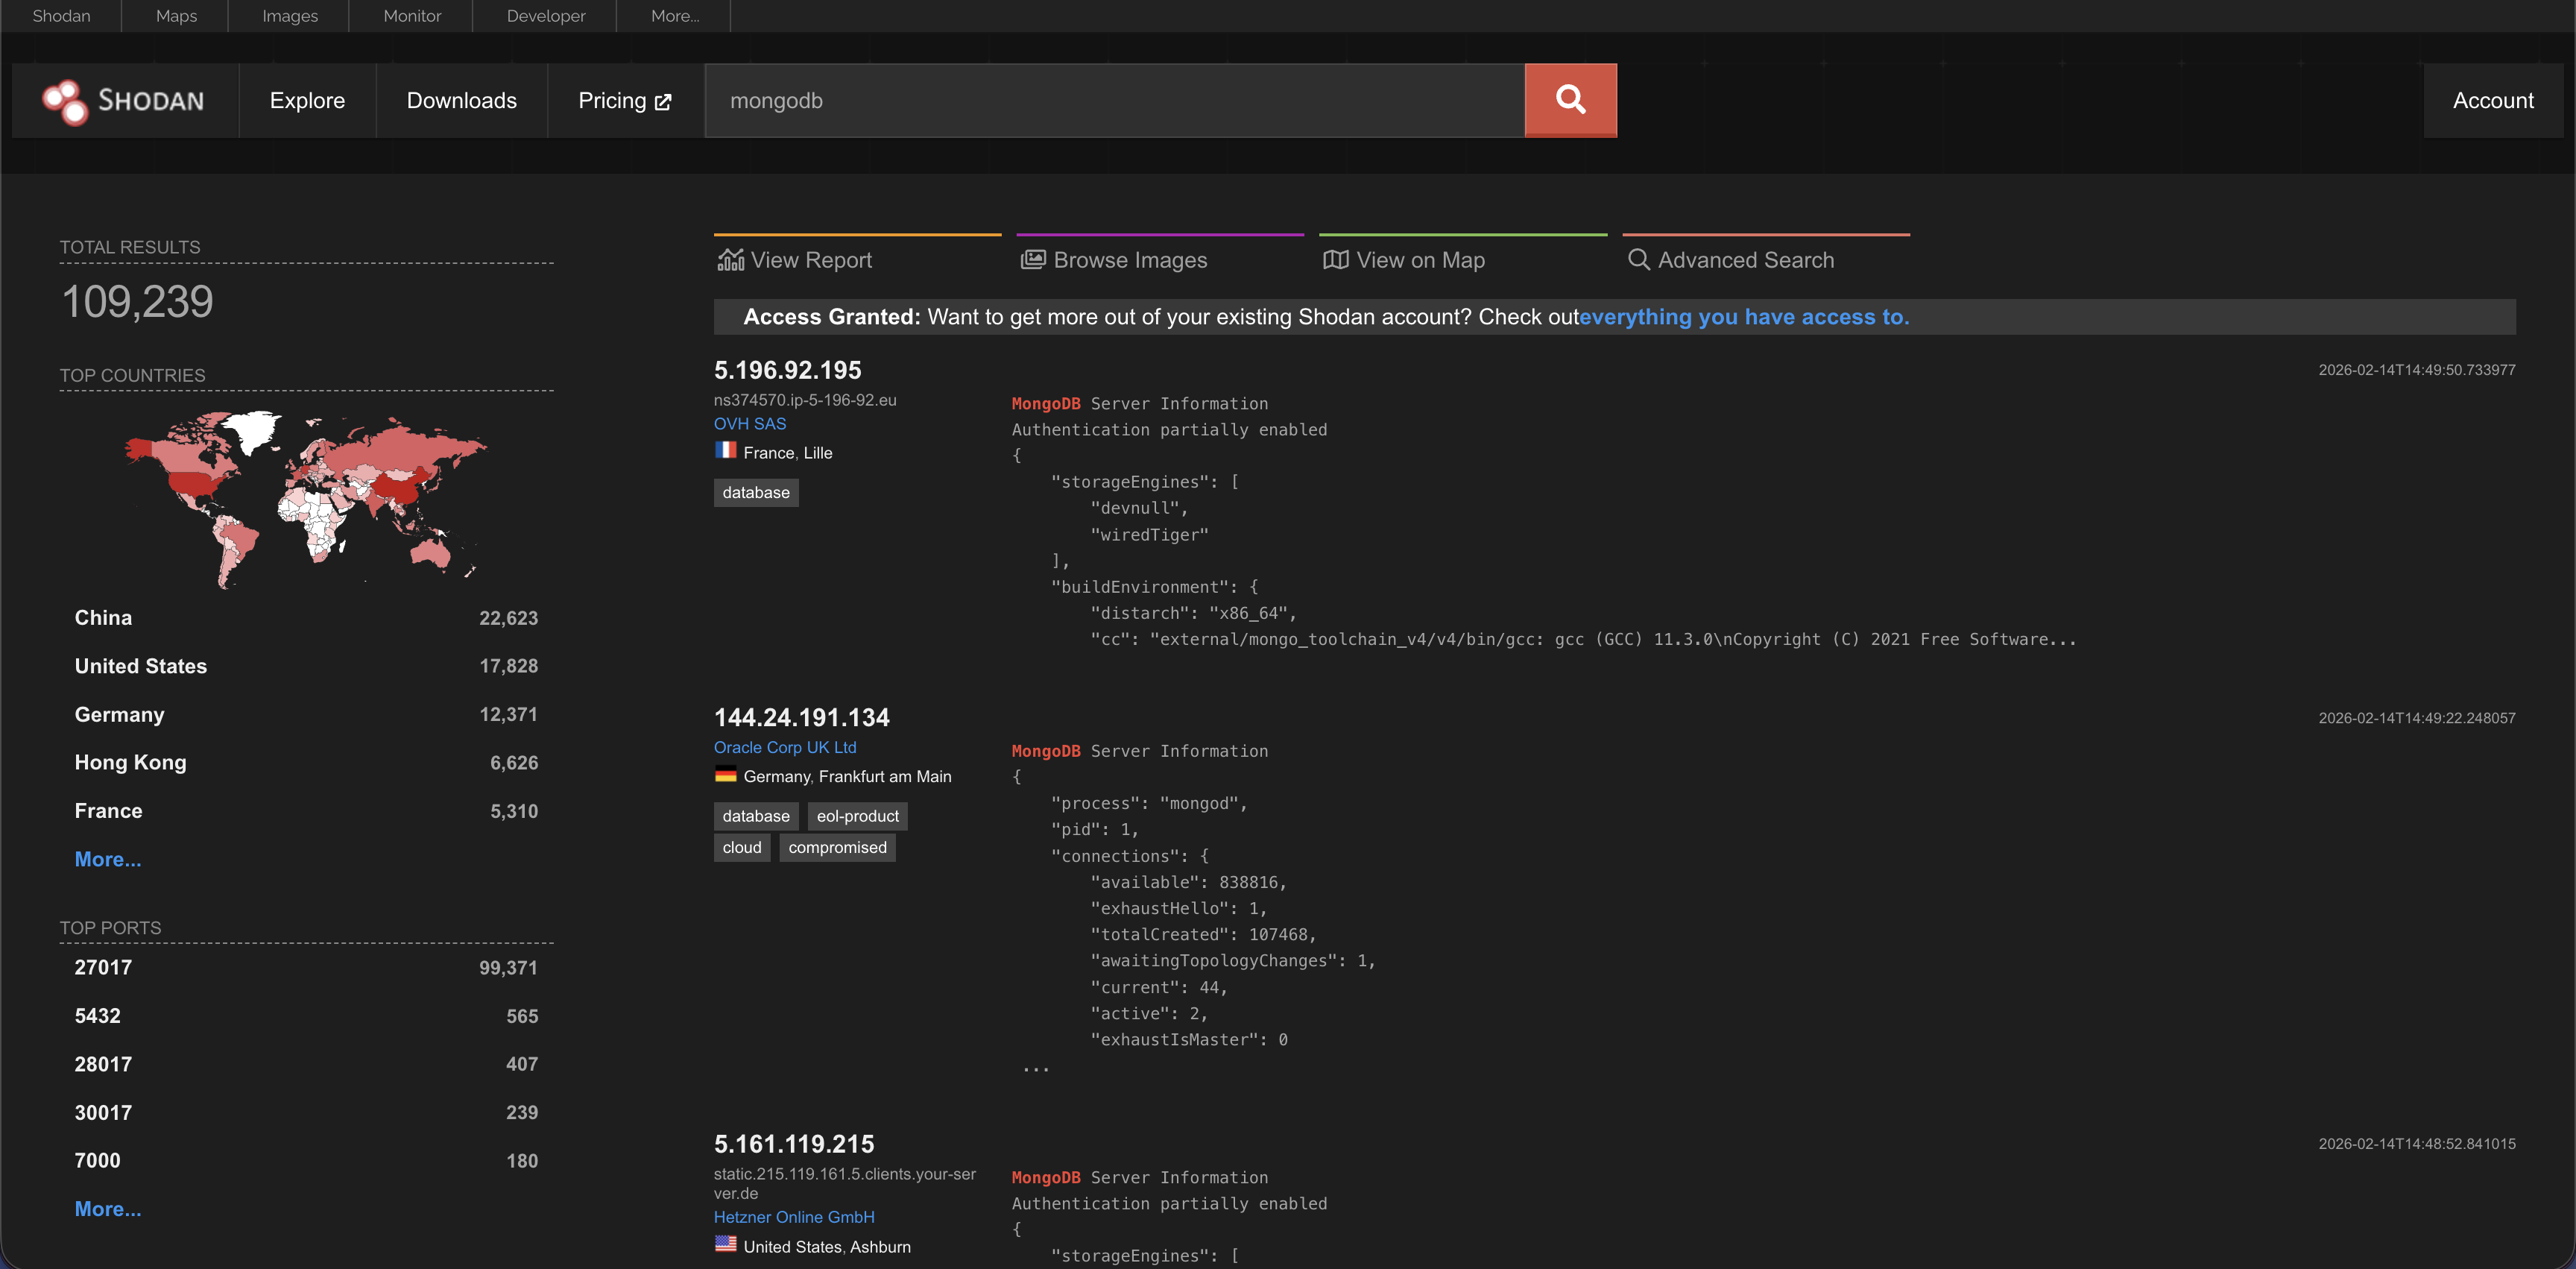Filter by China in Top Countries
Viewport: 2576px width, 1269px height.
tap(103, 618)
